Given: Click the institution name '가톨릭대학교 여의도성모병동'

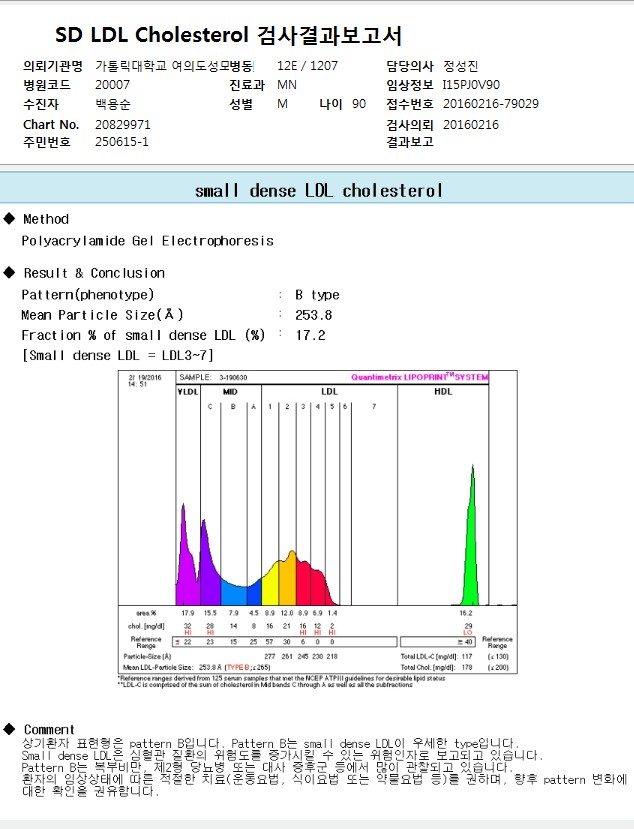Looking at the screenshot, I should click(x=174, y=66).
